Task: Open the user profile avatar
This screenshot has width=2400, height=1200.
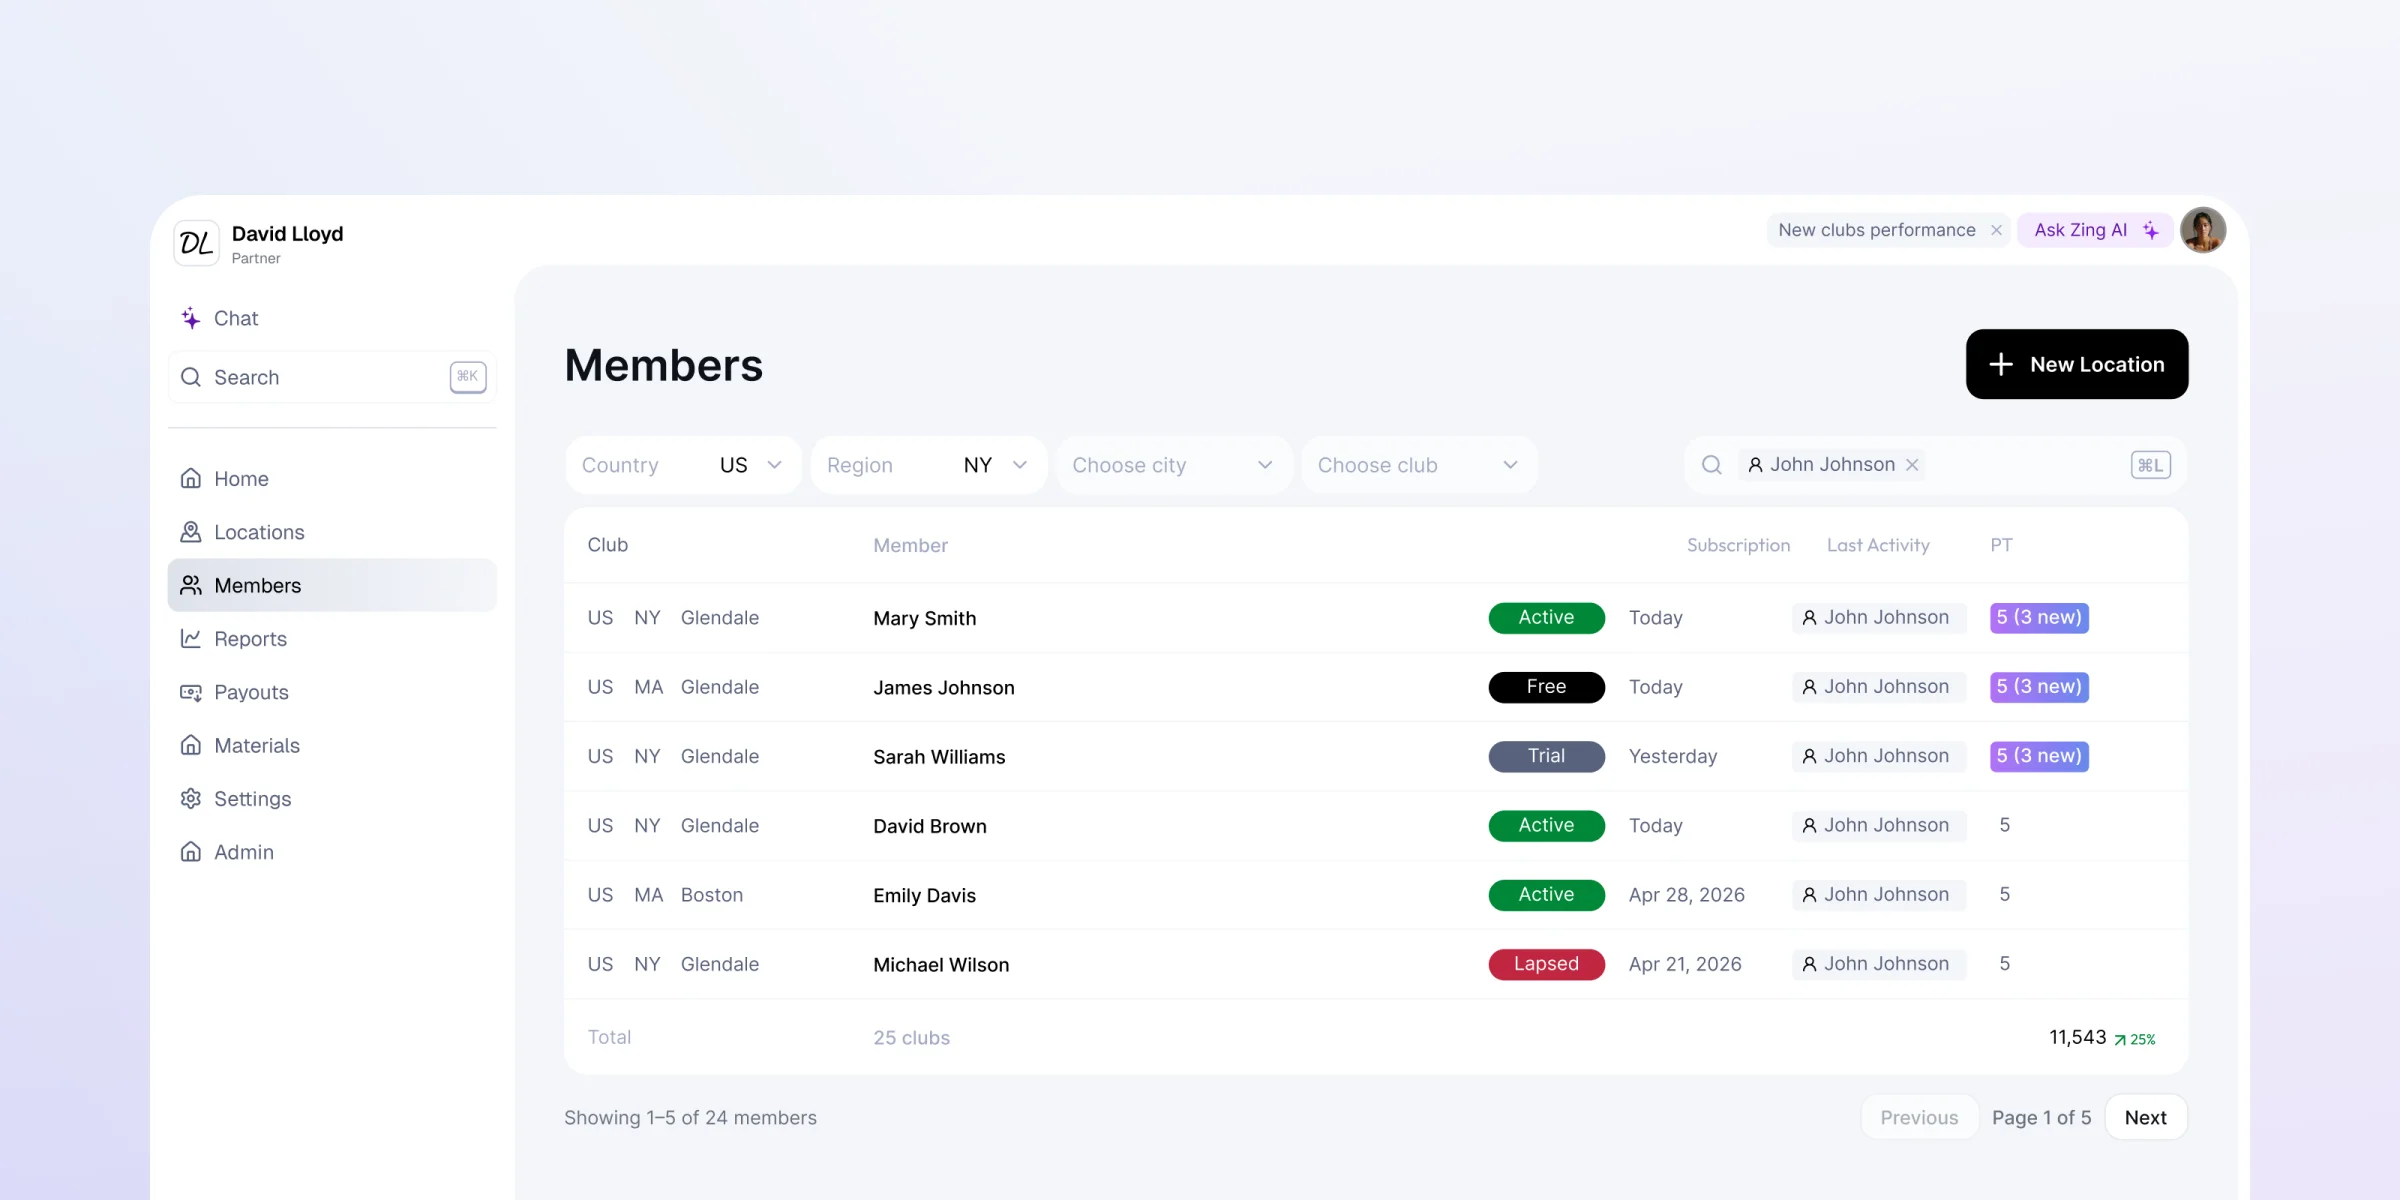Action: [2203, 230]
